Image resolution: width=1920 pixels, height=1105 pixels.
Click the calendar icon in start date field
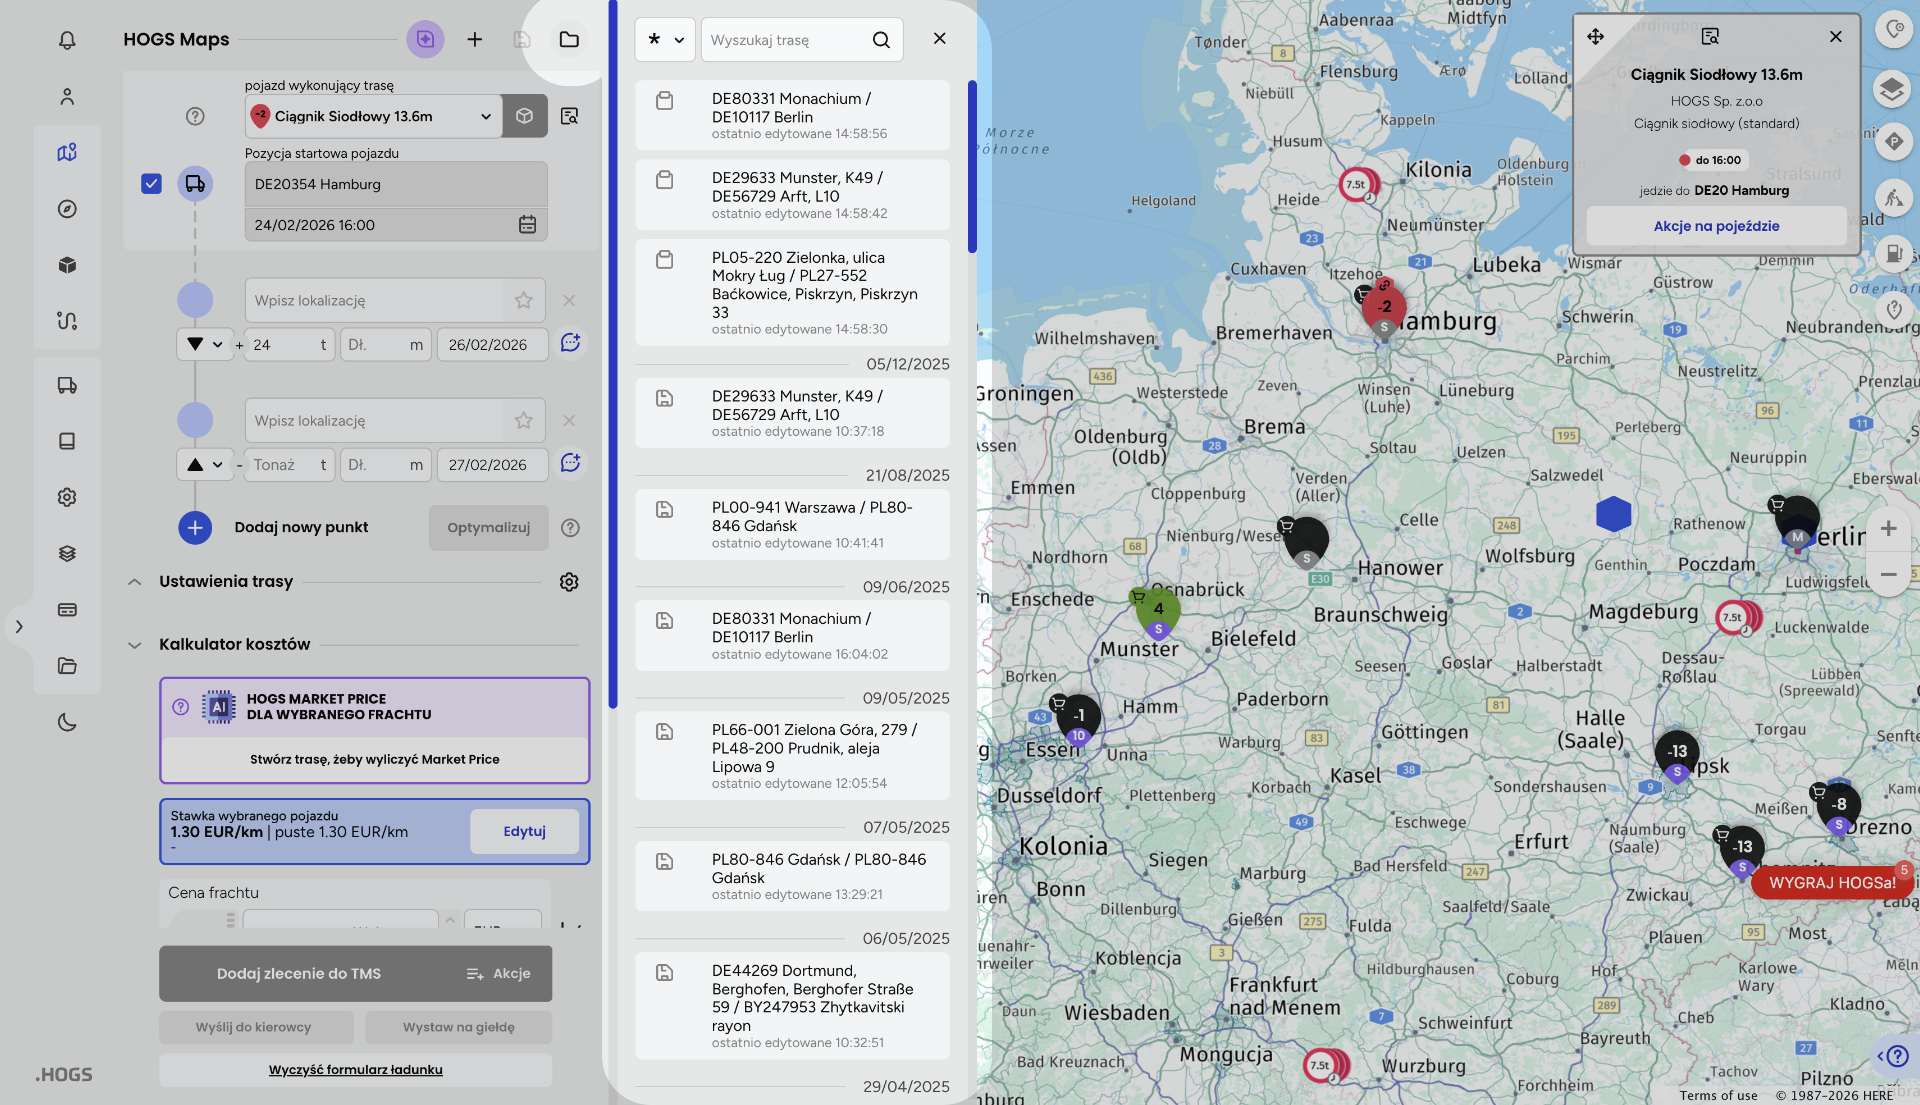point(527,225)
